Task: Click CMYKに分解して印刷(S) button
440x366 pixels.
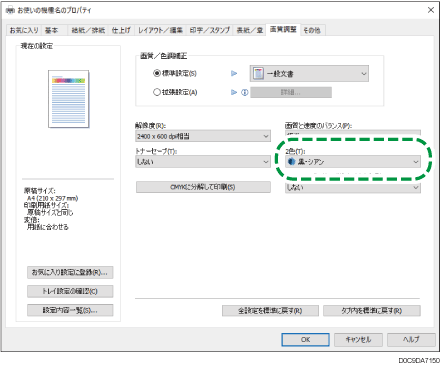Action: (203, 187)
